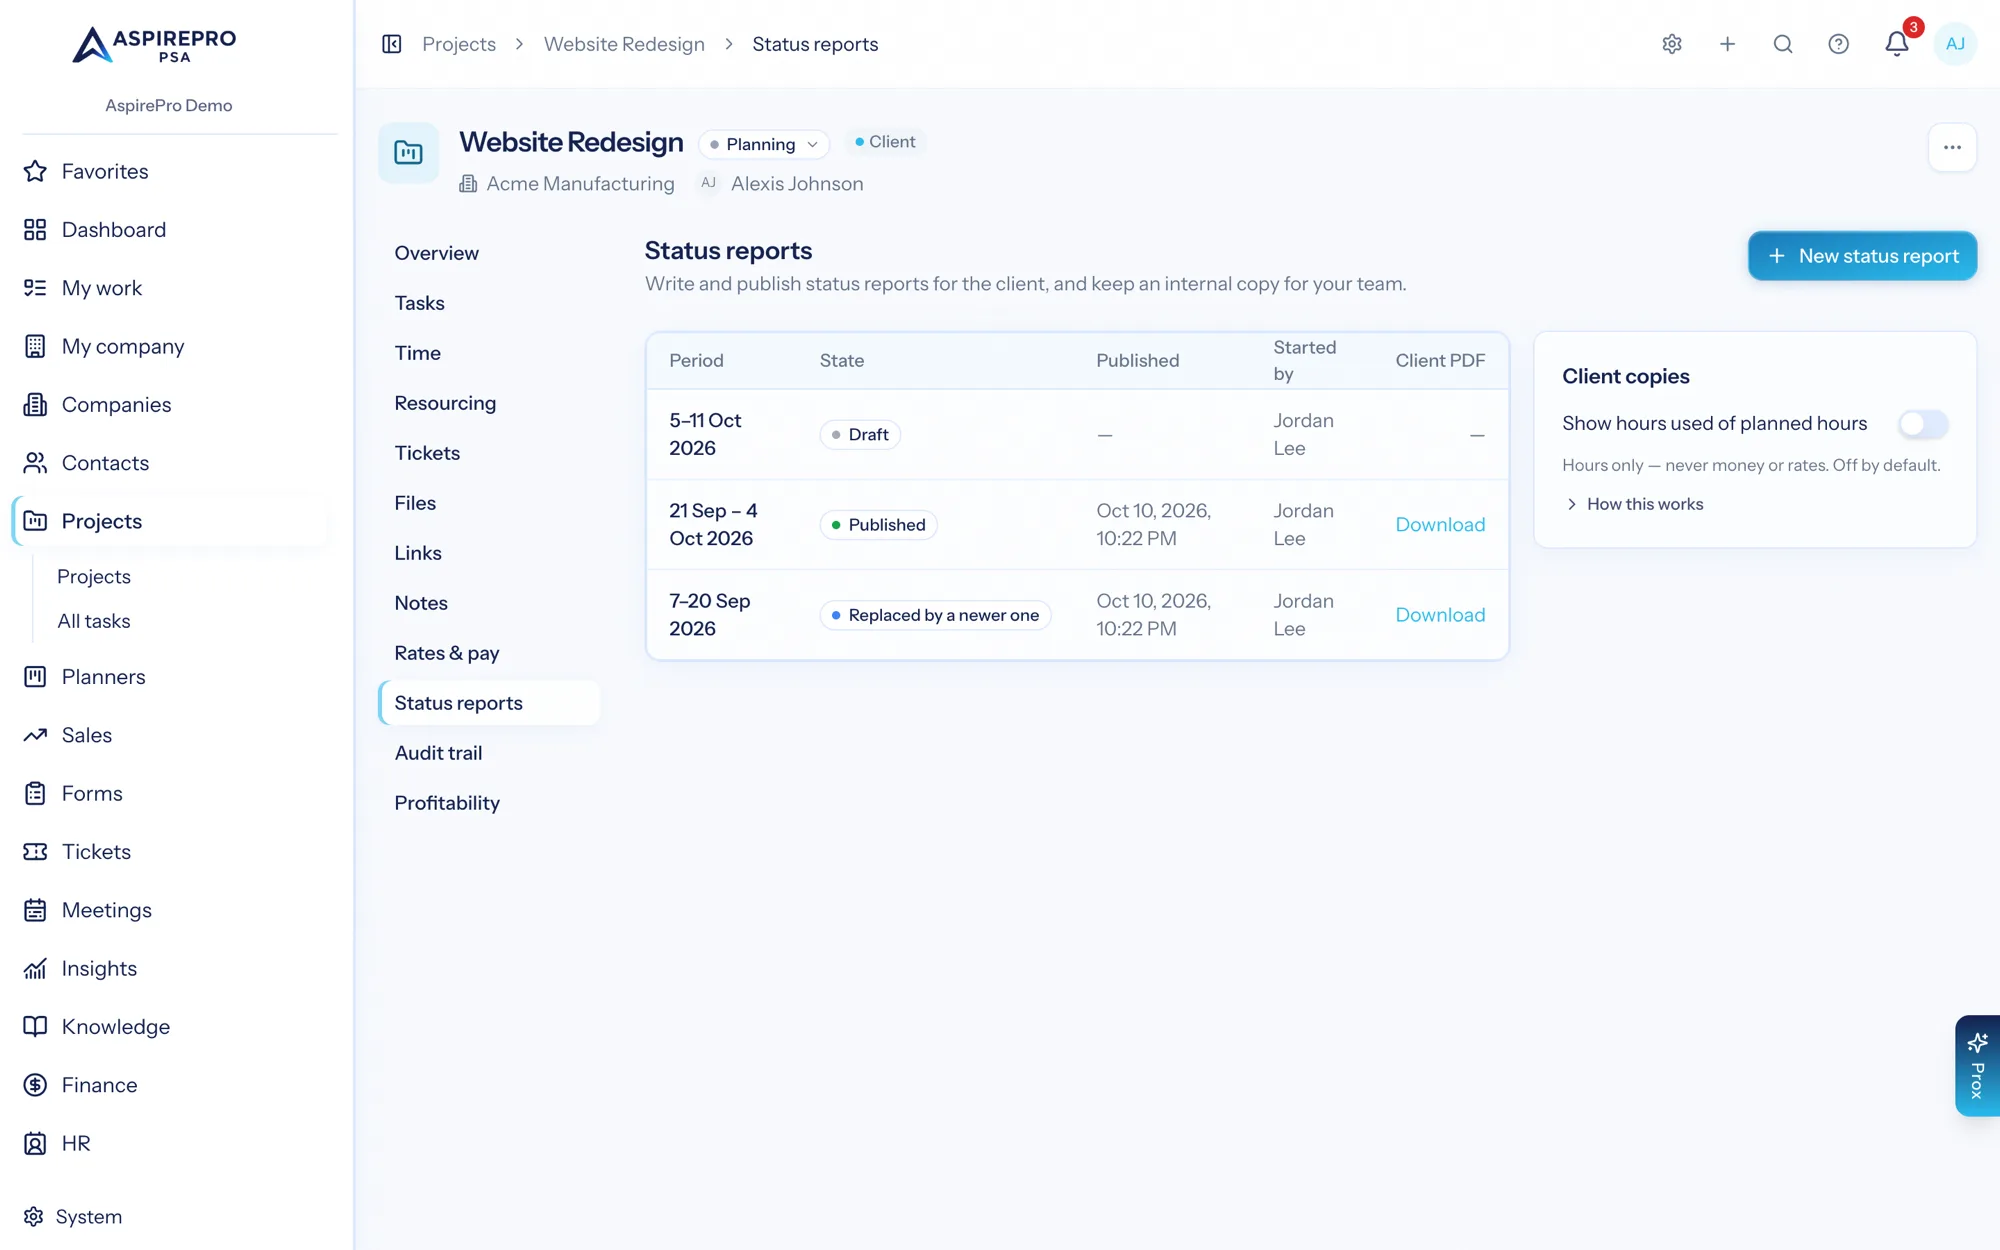
Task: Click Website Redesign breadcrumb link
Action: (x=624, y=44)
